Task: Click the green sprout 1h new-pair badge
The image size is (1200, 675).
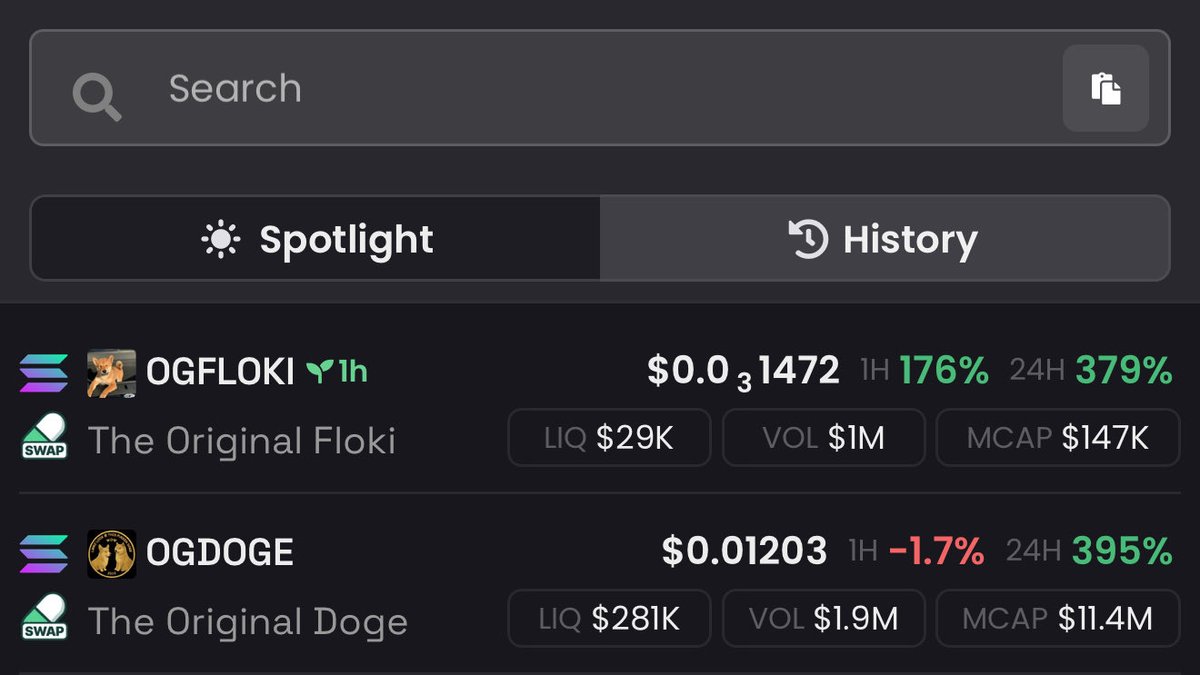Action: (337, 373)
